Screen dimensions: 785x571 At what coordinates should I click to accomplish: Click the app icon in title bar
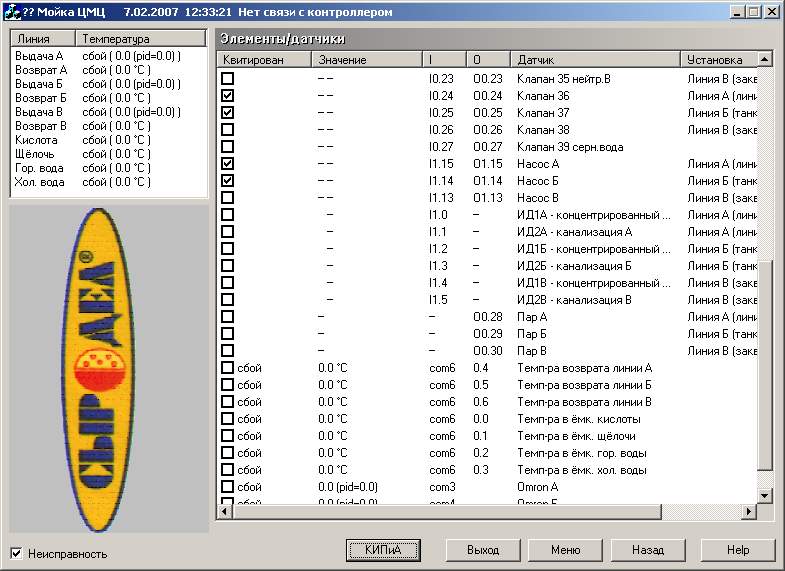pyautogui.click(x=12, y=12)
